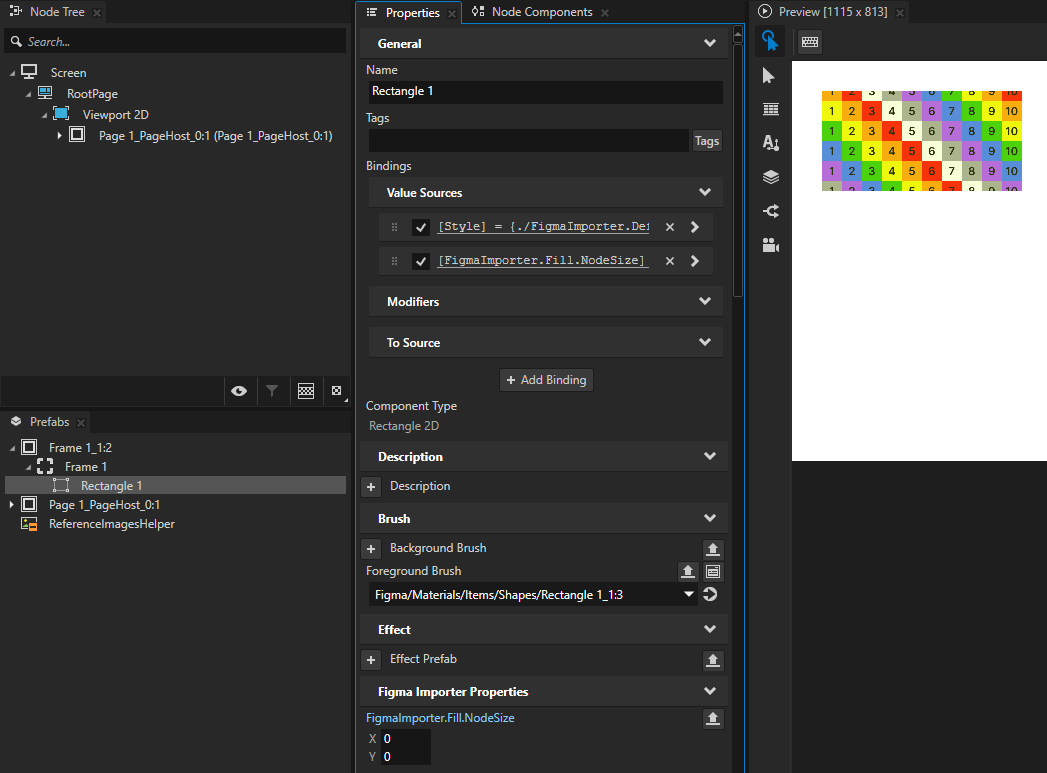1047x773 pixels.
Task: Click the Add Binding button
Action: (546, 380)
